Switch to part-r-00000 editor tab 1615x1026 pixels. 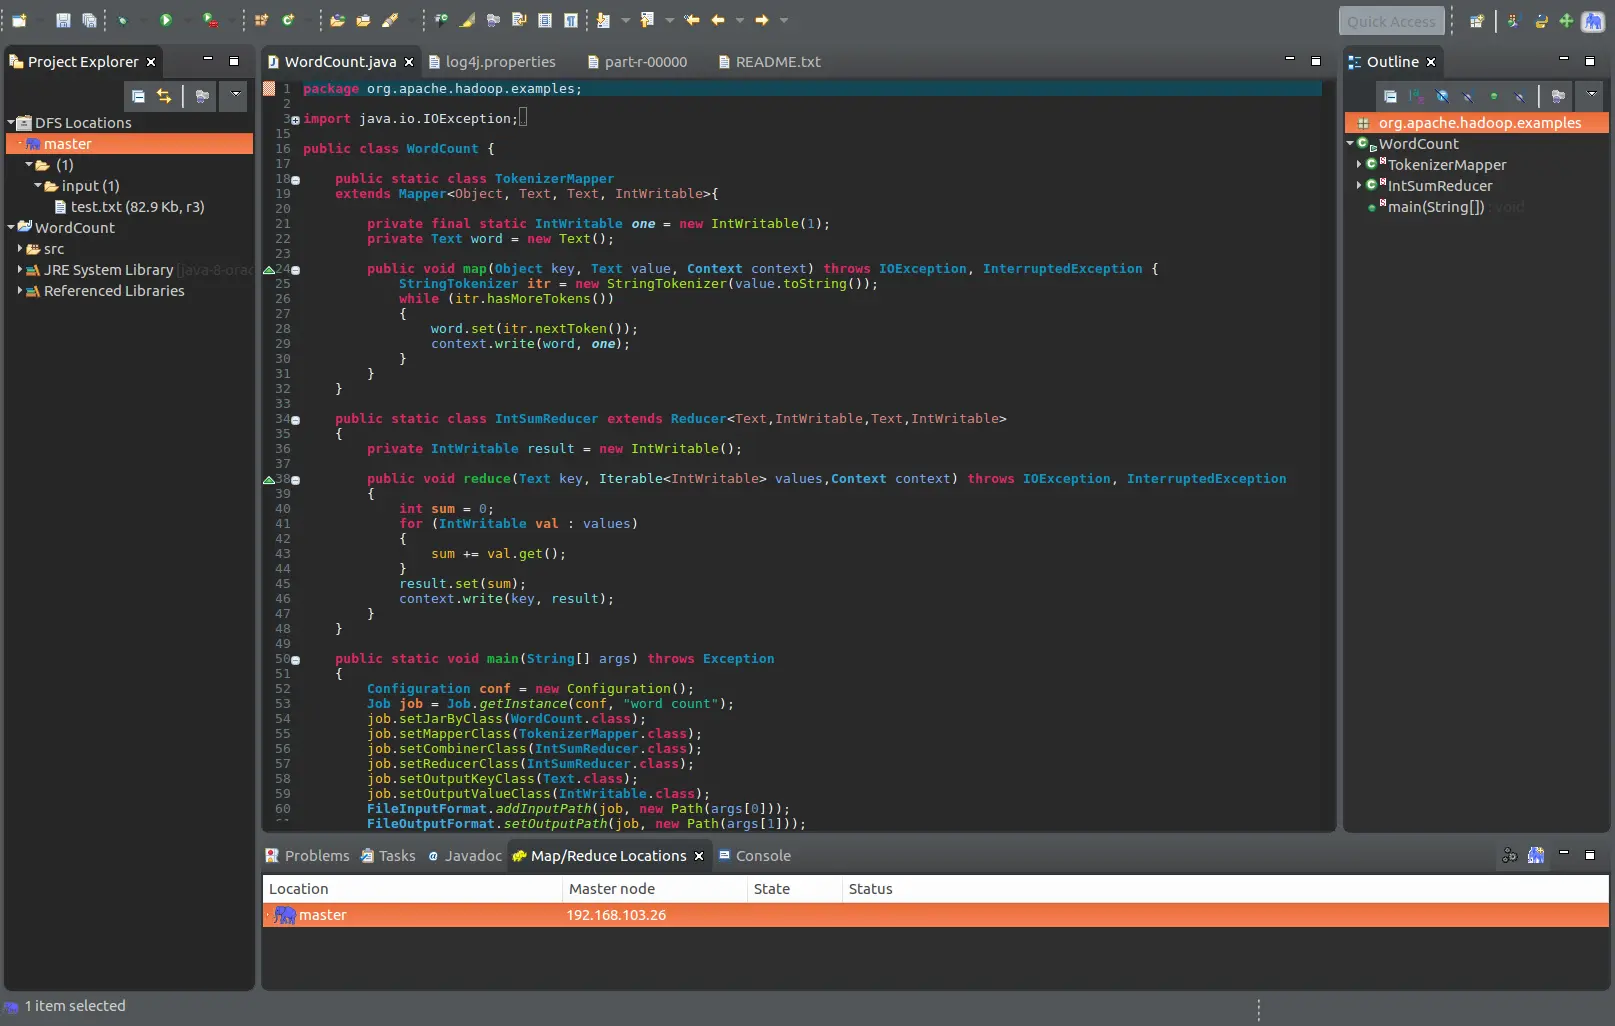[637, 62]
